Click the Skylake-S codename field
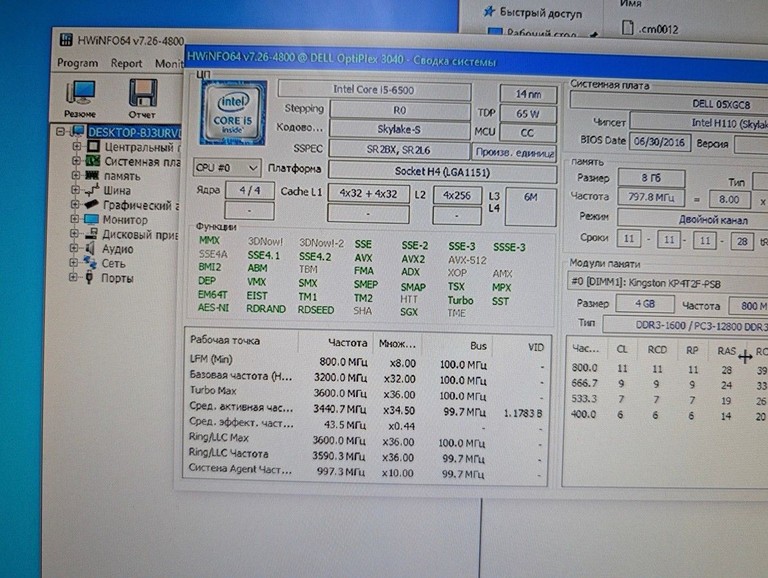This screenshot has width=768, height=578. (399, 129)
